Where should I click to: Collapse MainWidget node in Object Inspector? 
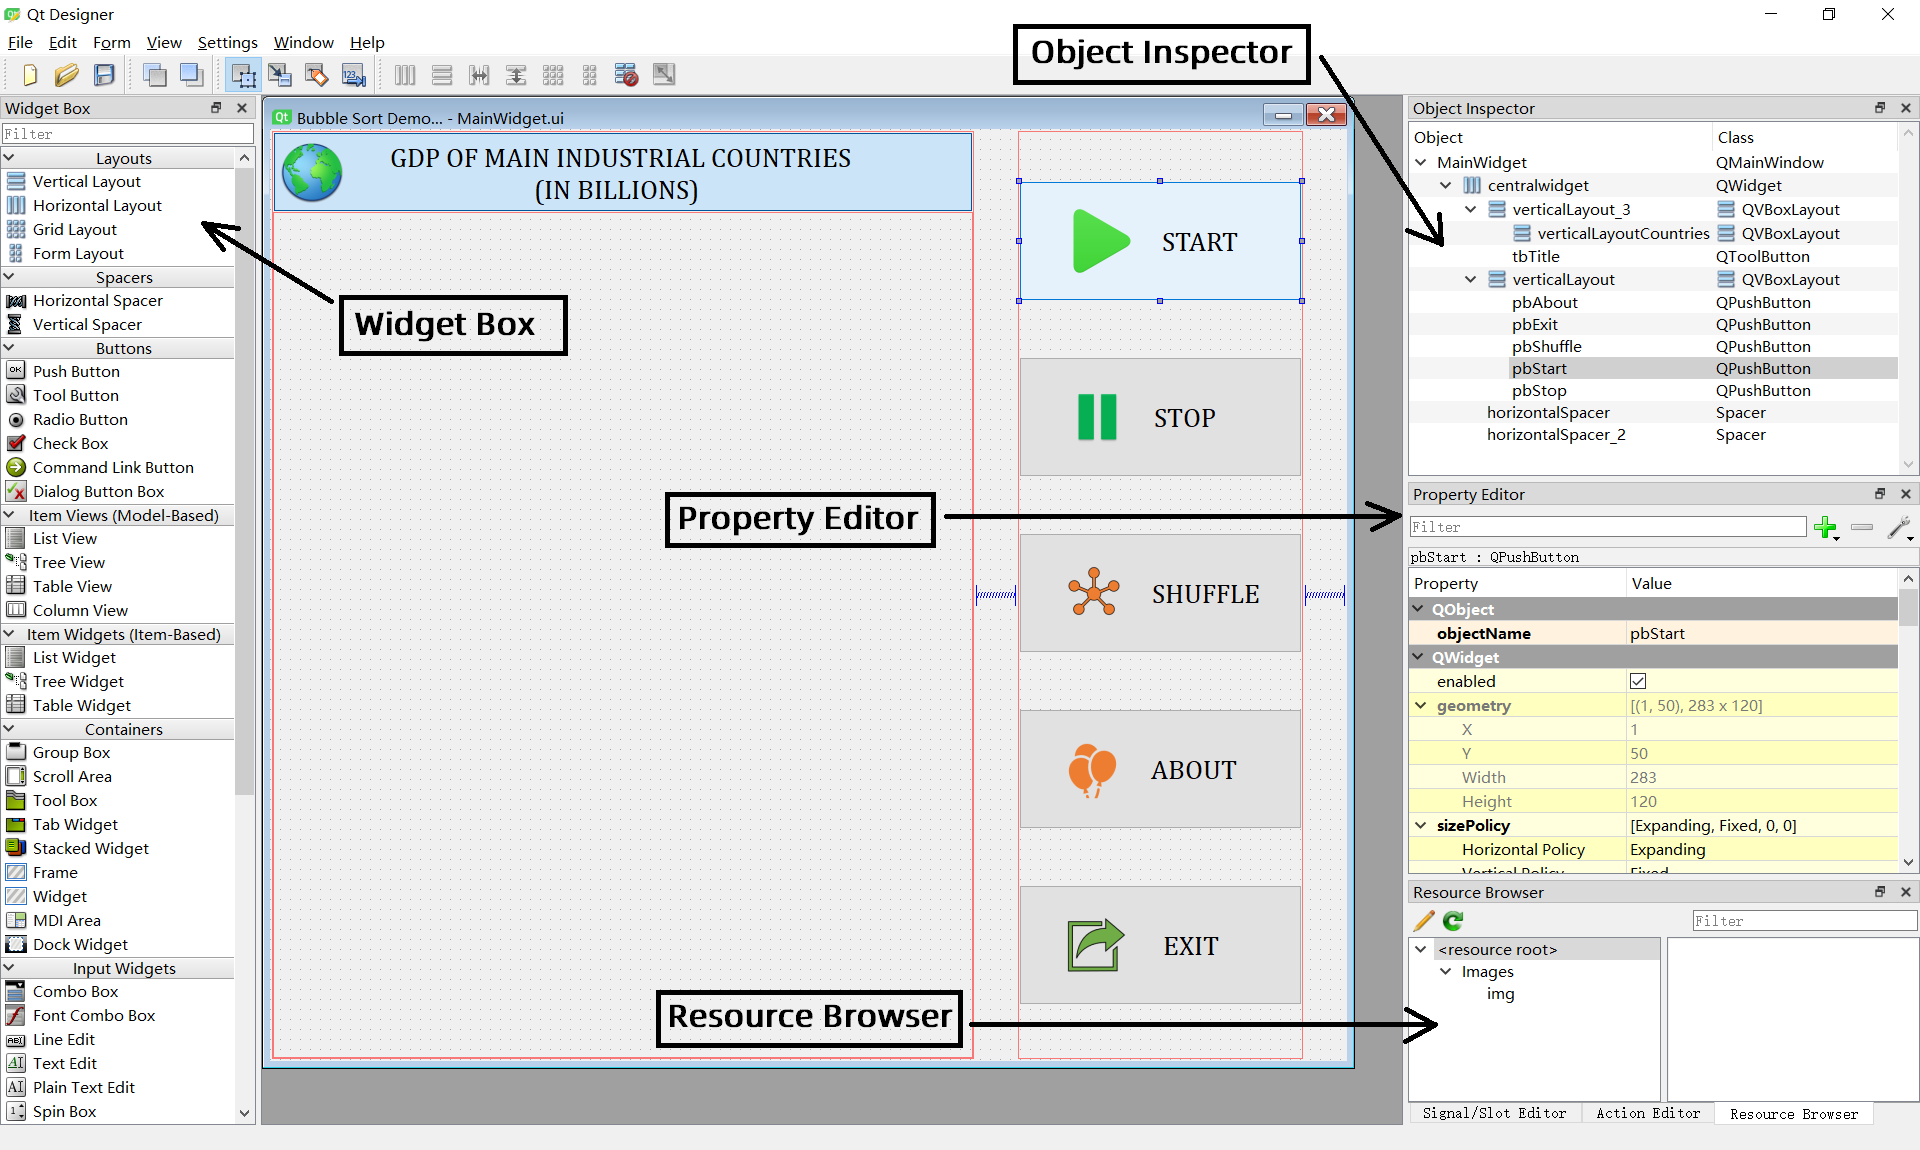coord(1421,162)
